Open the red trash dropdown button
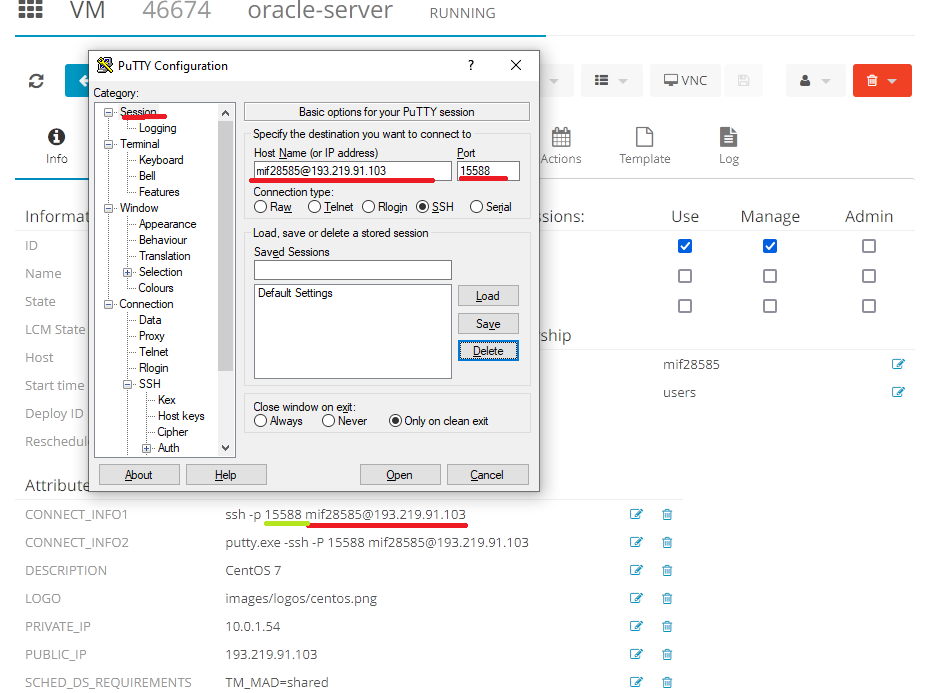 pyautogui.click(x=882, y=81)
